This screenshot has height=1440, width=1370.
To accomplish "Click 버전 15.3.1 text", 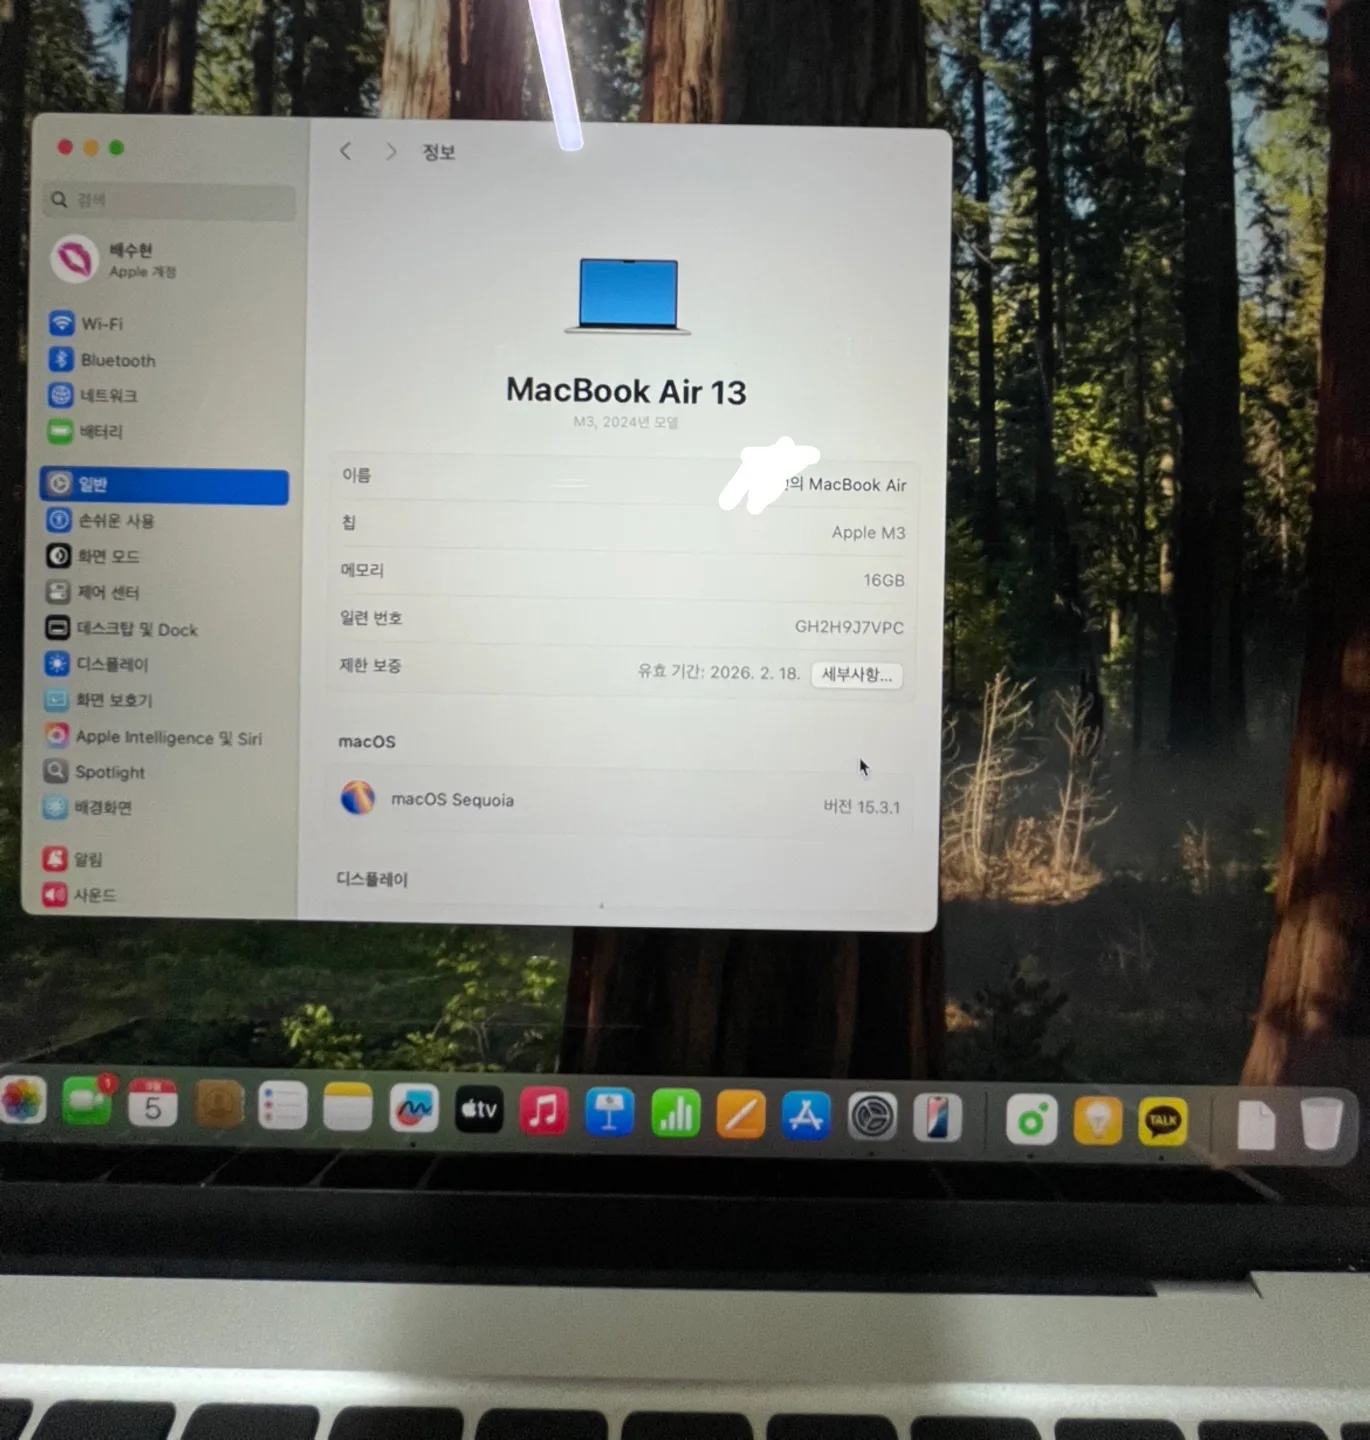I will (862, 806).
